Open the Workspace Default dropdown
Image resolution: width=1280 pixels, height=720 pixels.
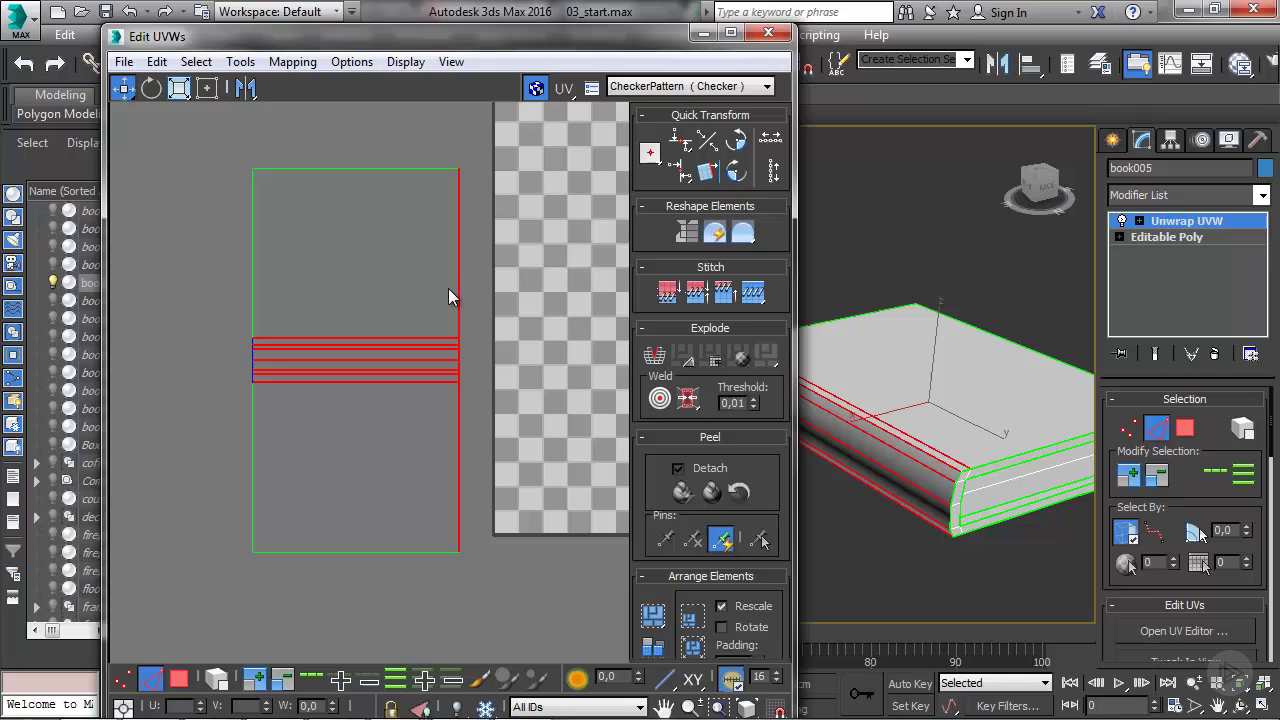click(x=279, y=12)
